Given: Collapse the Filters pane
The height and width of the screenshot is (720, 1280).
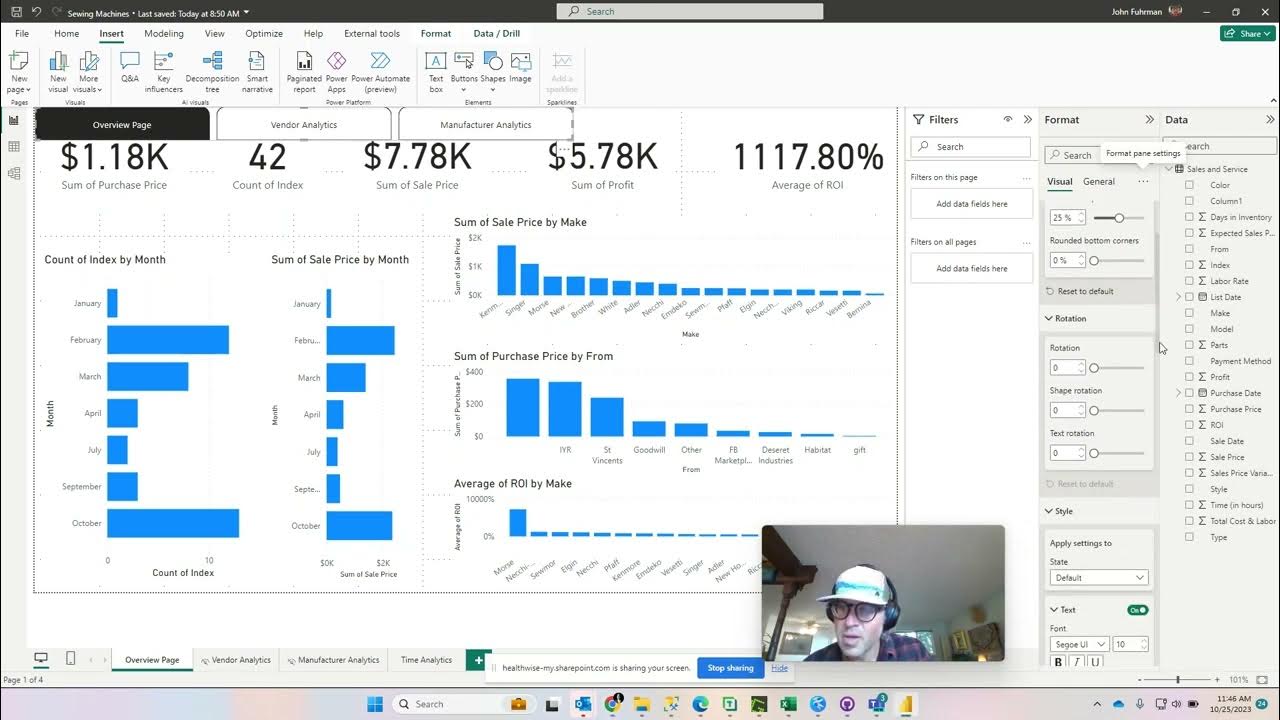Looking at the screenshot, I should [x=1027, y=120].
